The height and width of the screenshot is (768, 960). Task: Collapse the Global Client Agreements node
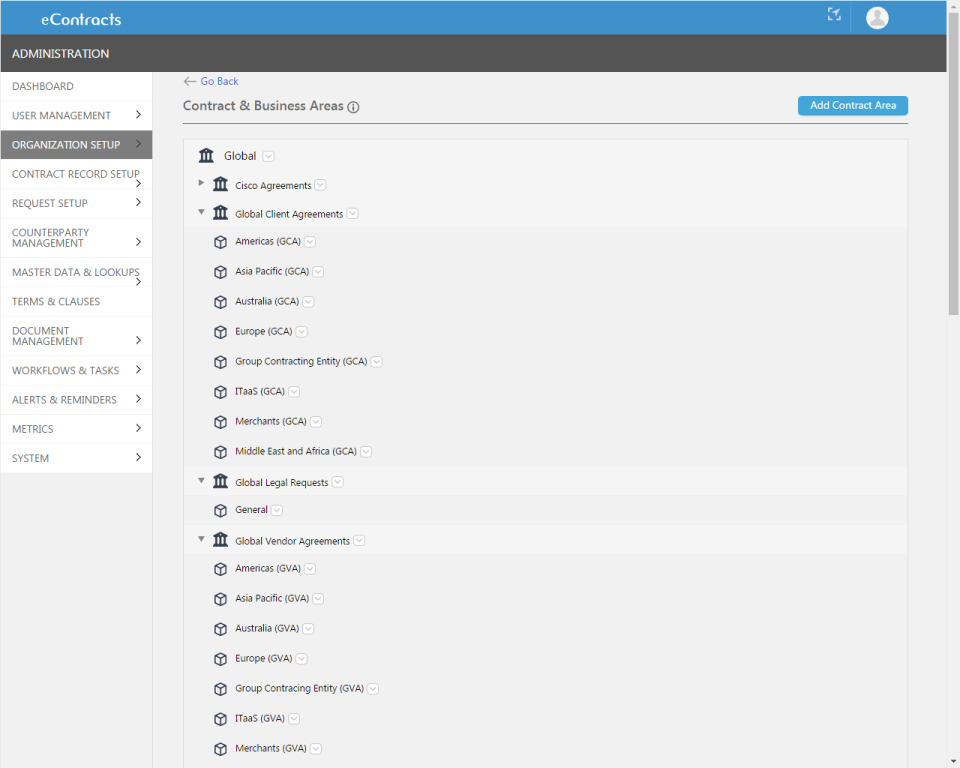click(x=201, y=213)
